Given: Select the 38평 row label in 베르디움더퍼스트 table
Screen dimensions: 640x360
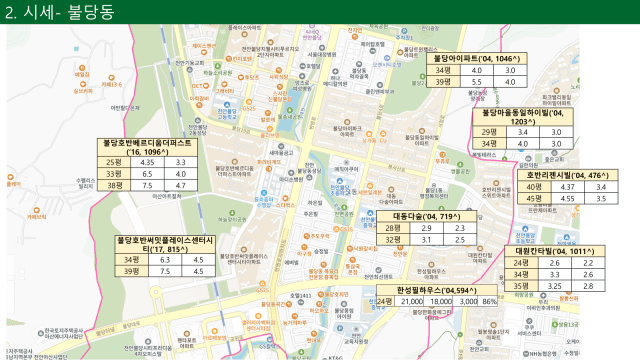Looking at the screenshot, I should (x=114, y=185).
